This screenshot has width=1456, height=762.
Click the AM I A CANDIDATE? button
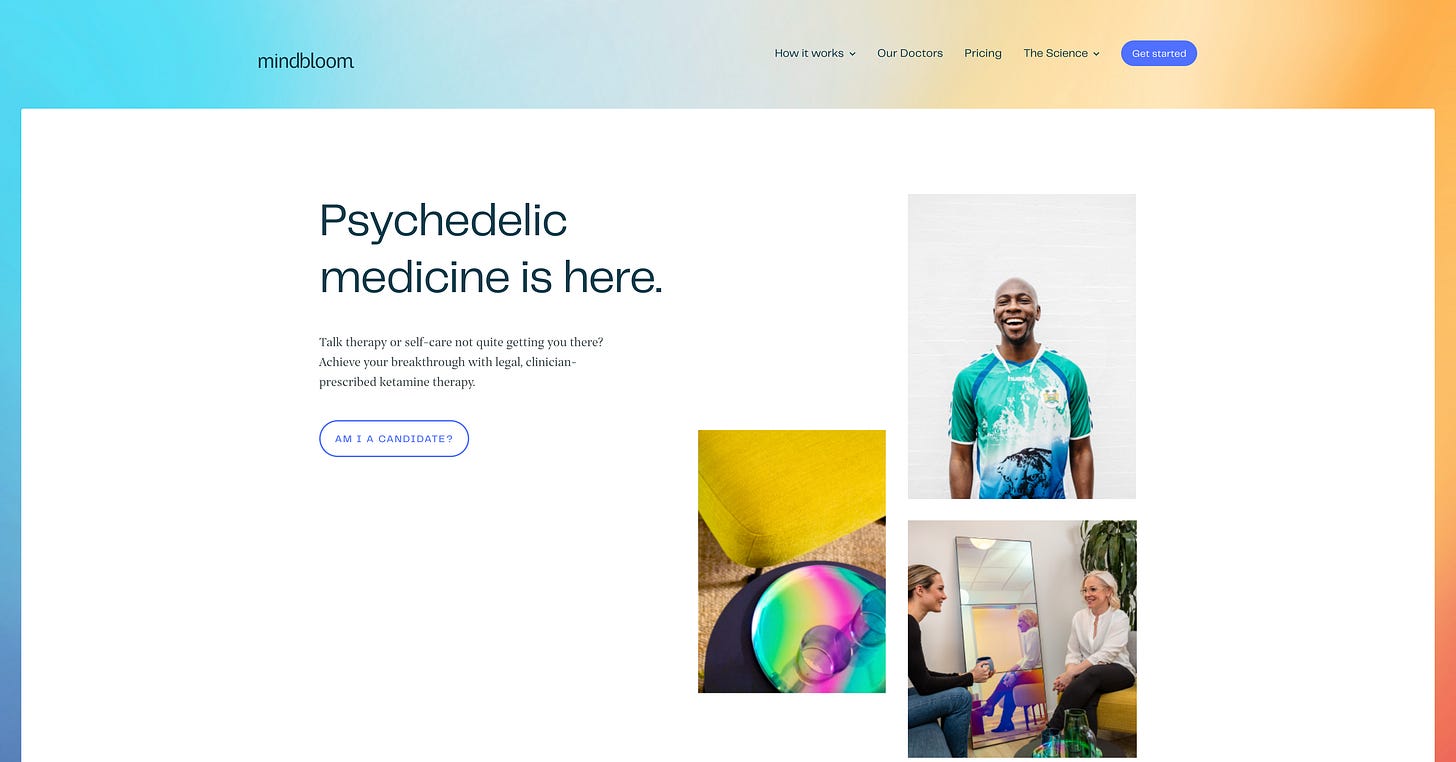coord(394,438)
